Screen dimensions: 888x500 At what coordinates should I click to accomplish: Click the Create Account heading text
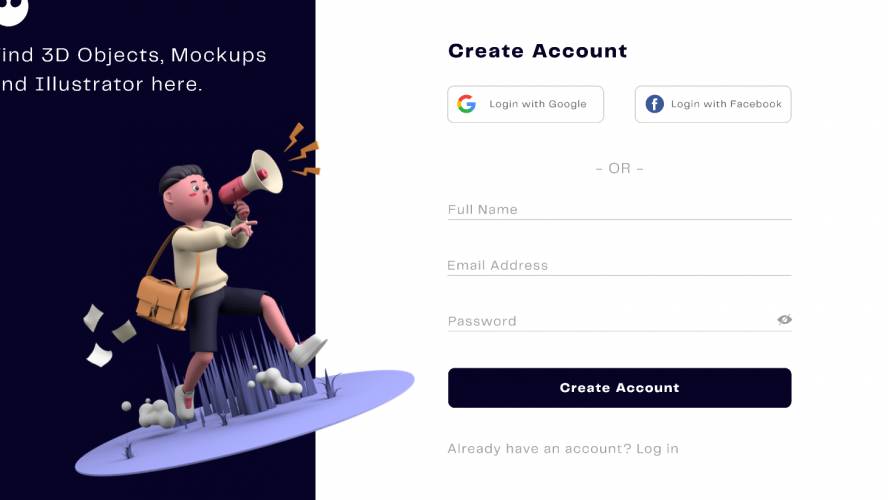(x=537, y=51)
